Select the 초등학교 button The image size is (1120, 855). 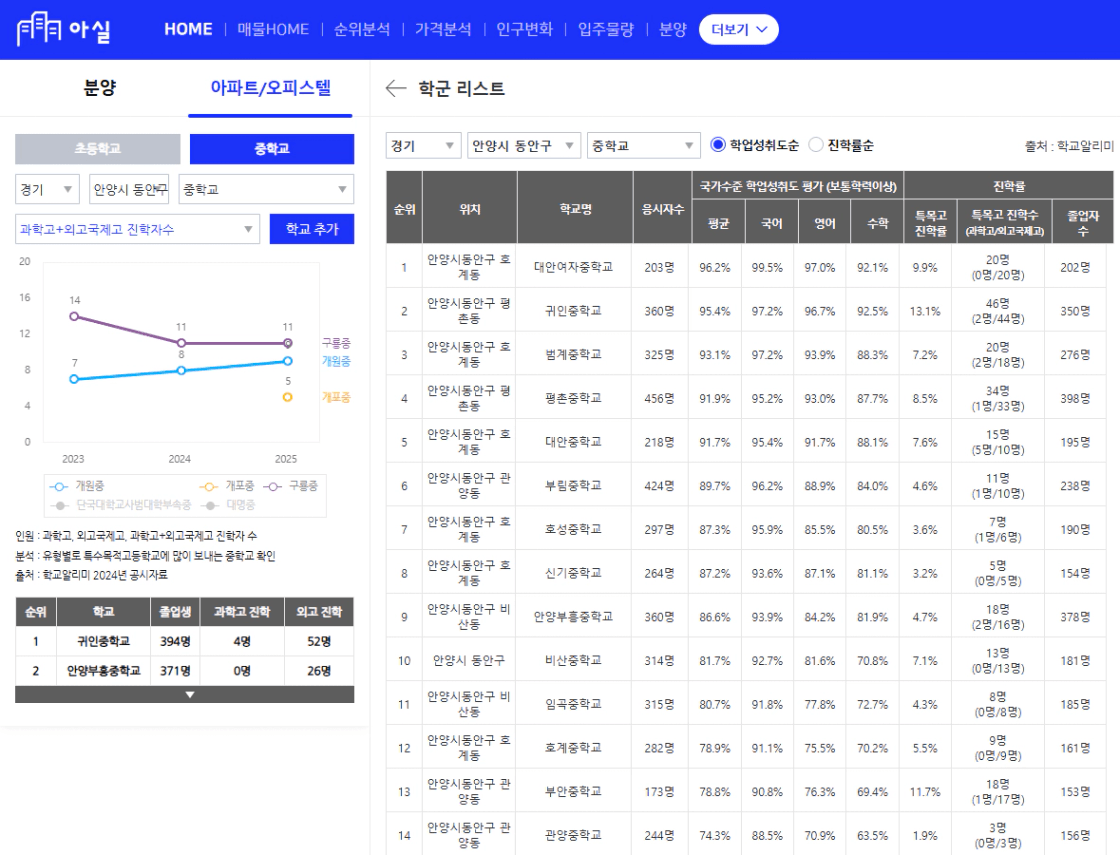point(98,149)
